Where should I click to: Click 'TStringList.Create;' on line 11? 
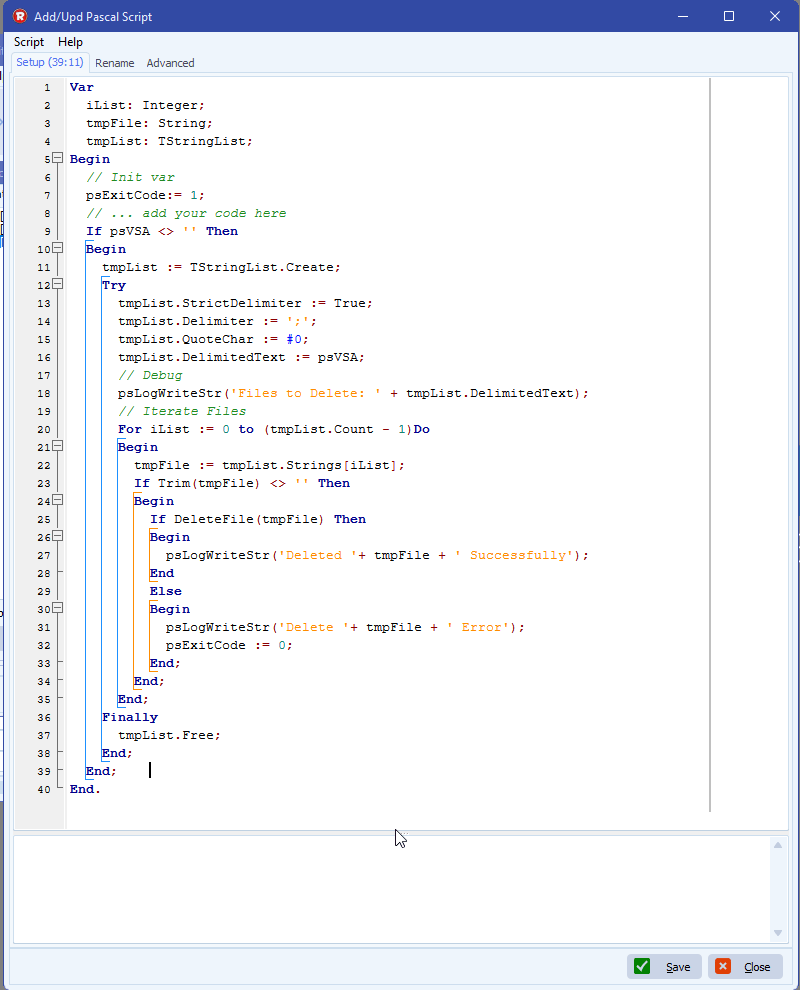[x=265, y=267]
